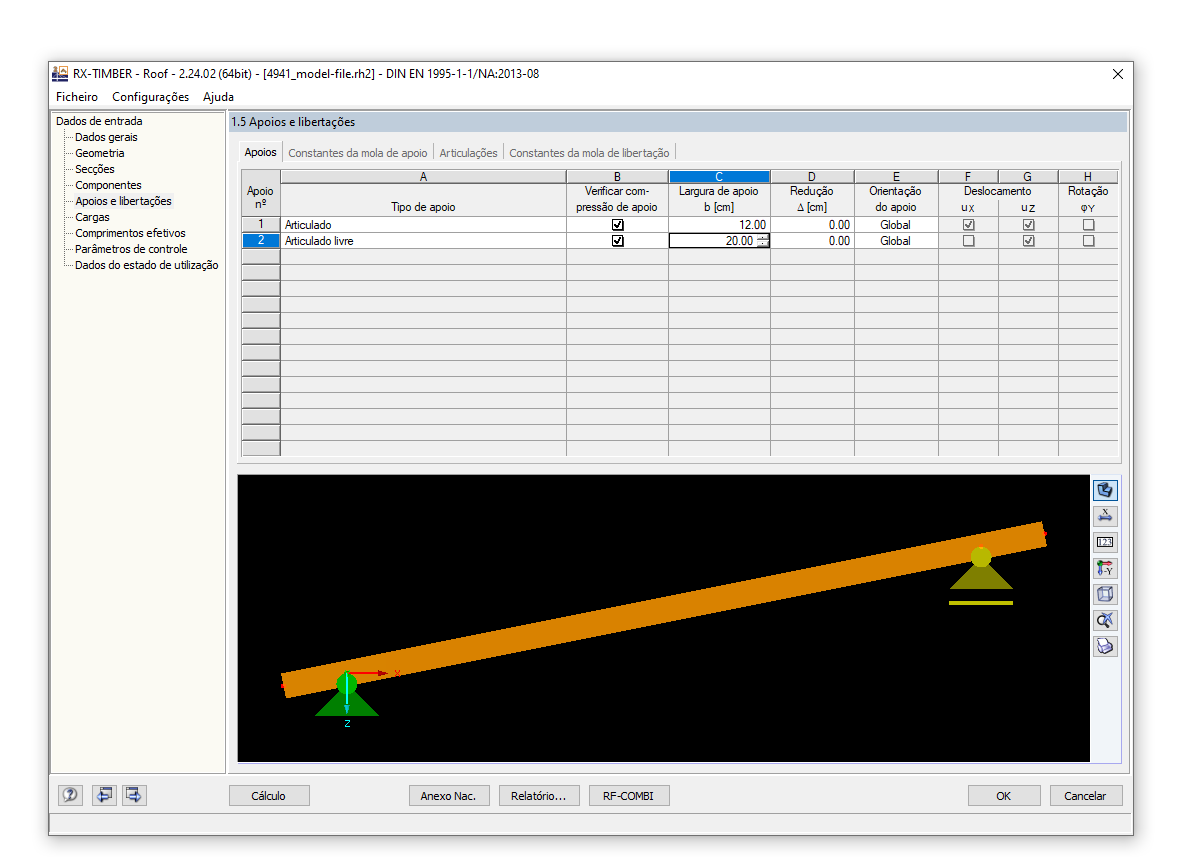Image resolution: width=1195 pixels, height=857 pixels.
Task: Select the -Y axis view icon
Action: (1104, 568)
